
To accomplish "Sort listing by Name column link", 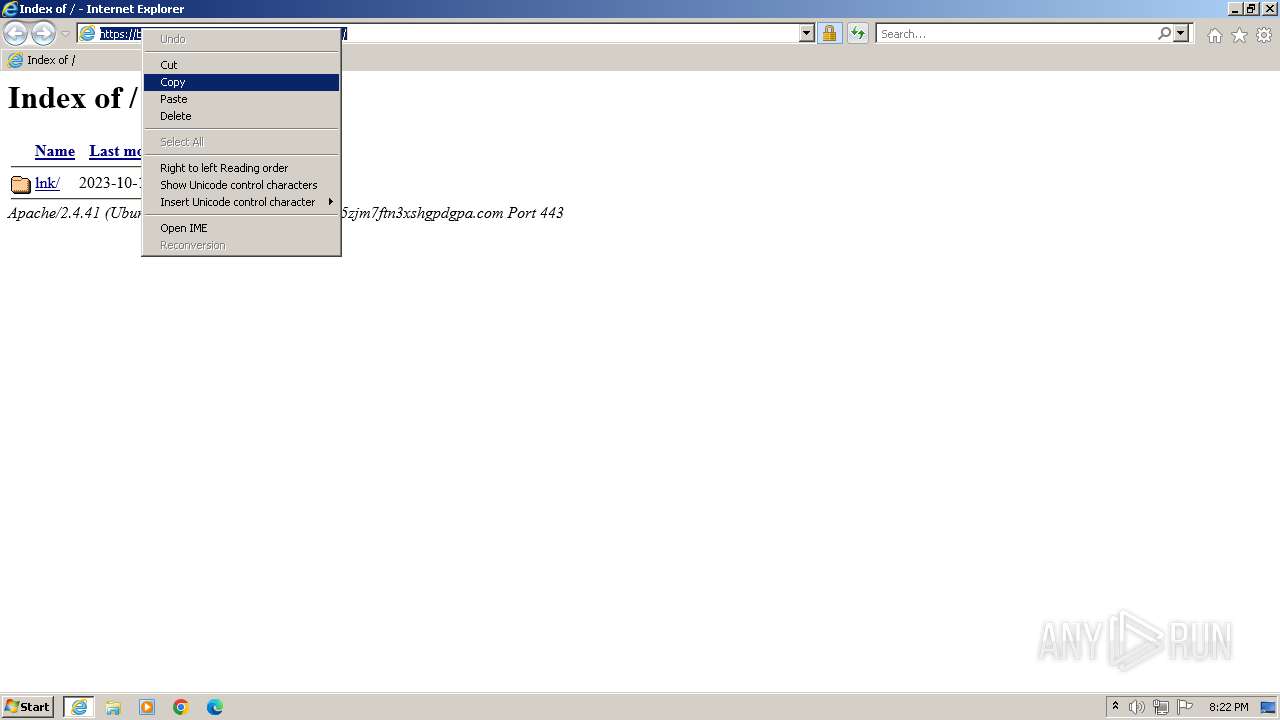I will 55,151.
